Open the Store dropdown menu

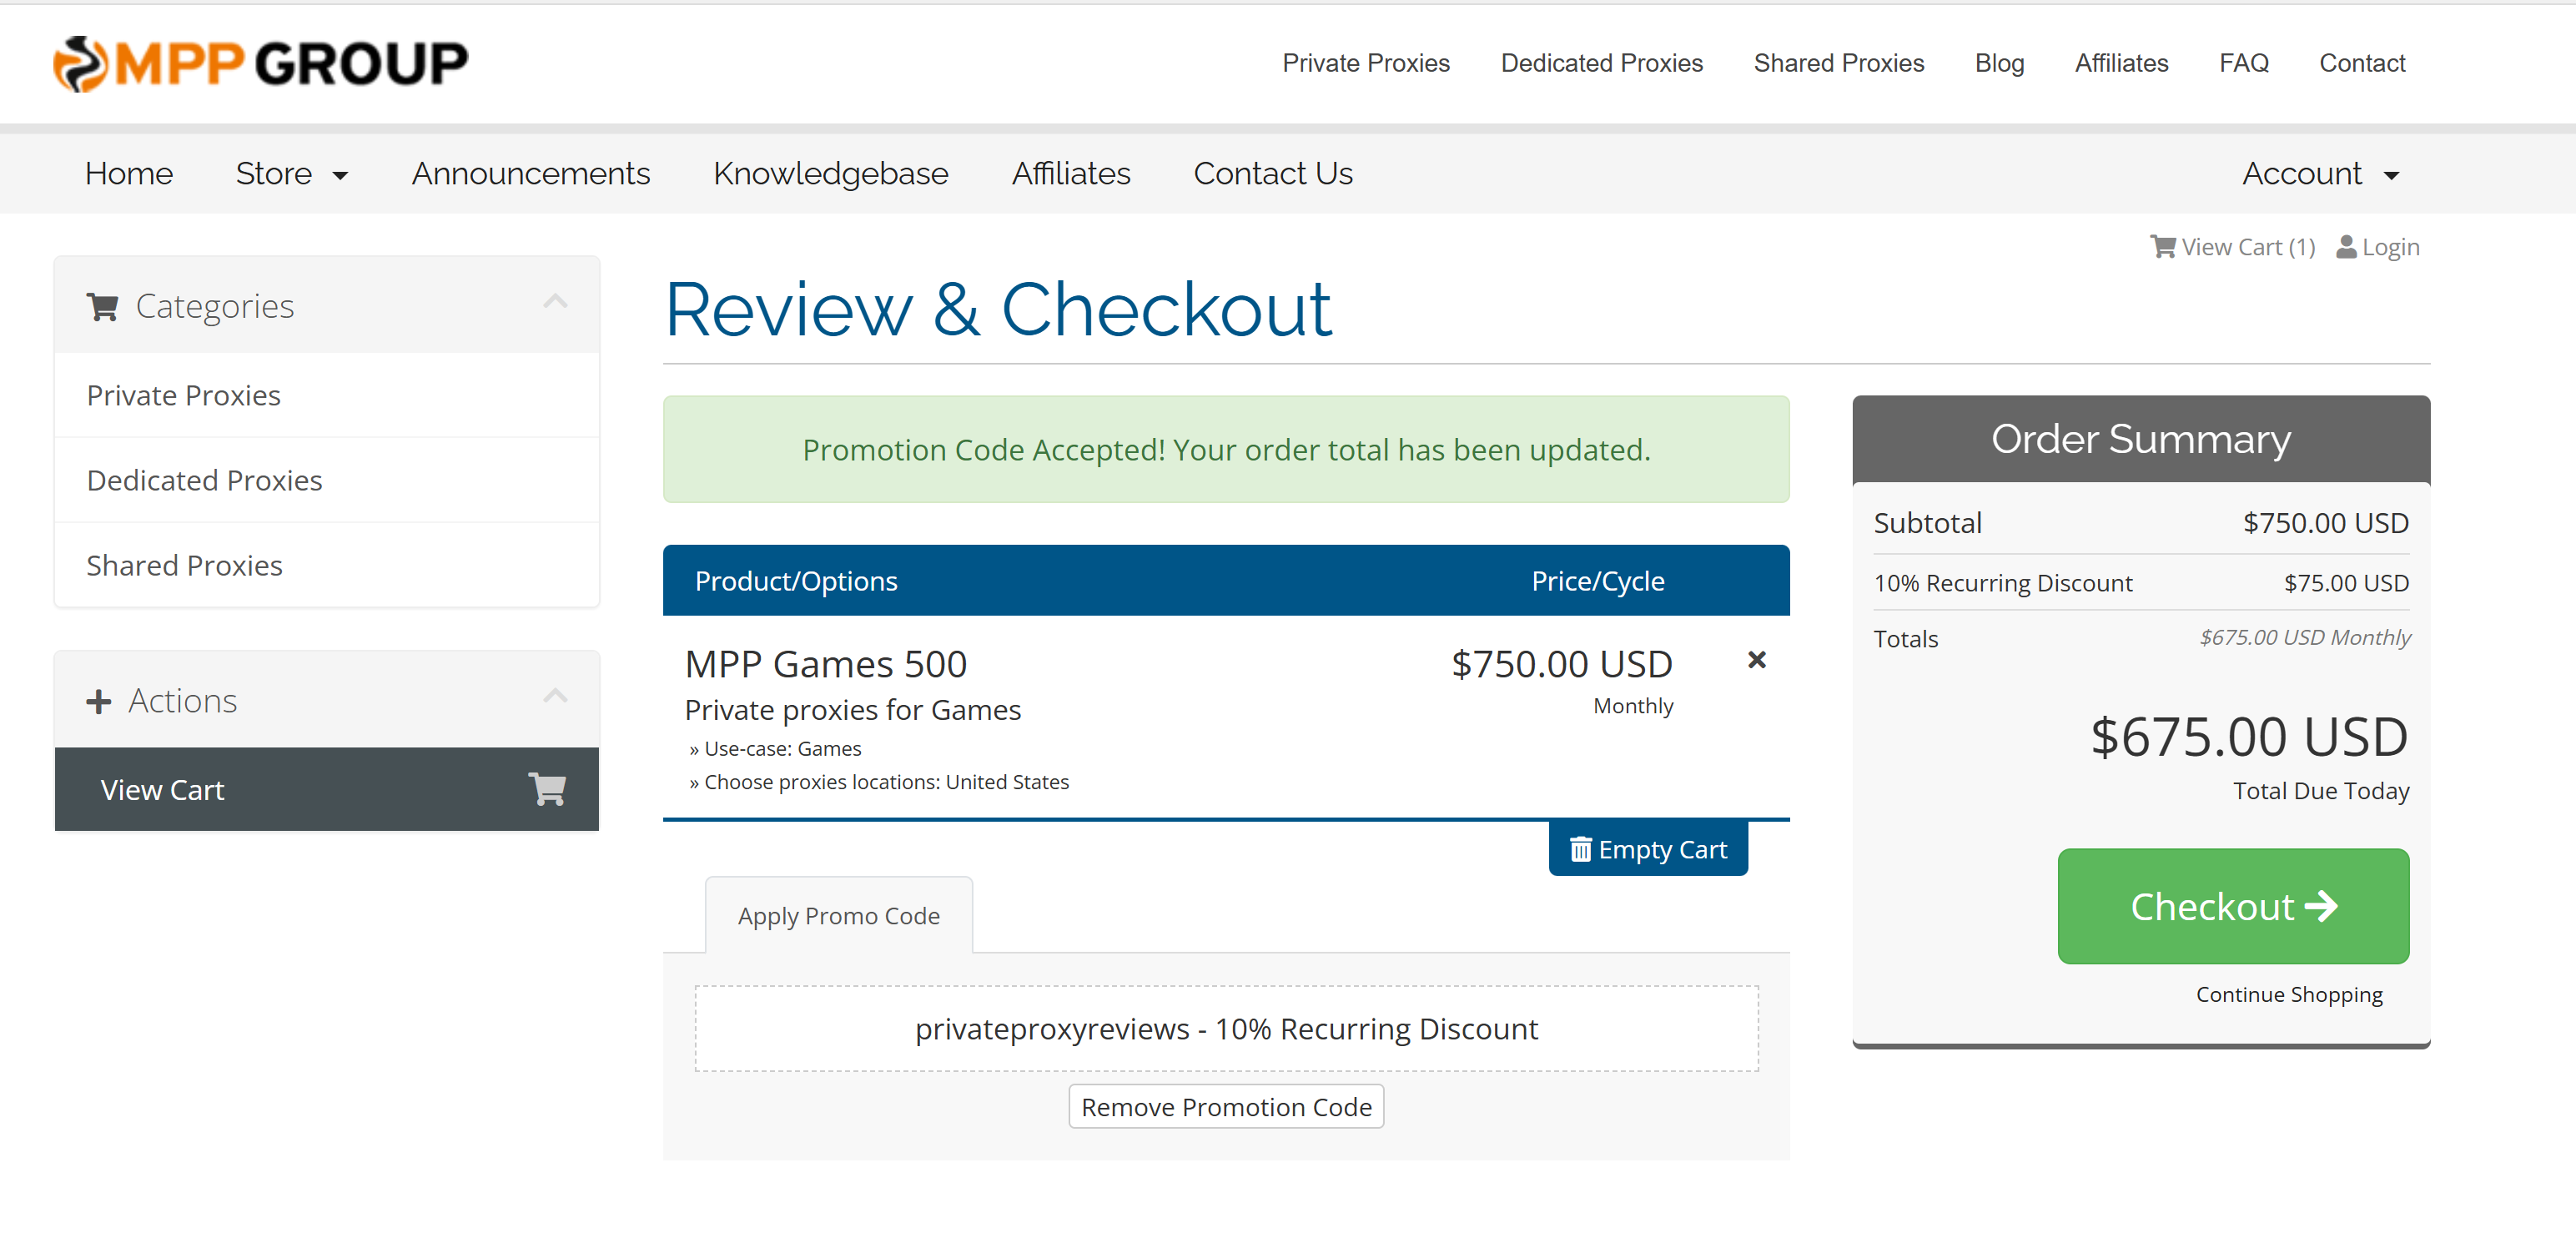click(x=291, y=174)
